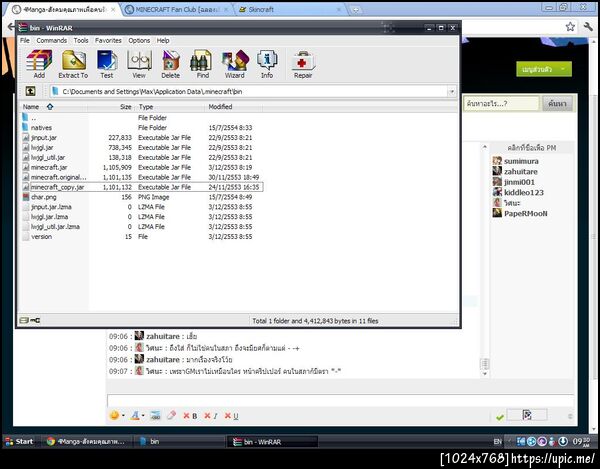
Task: Open the chat emoticon picker
Action: point(116,415)
